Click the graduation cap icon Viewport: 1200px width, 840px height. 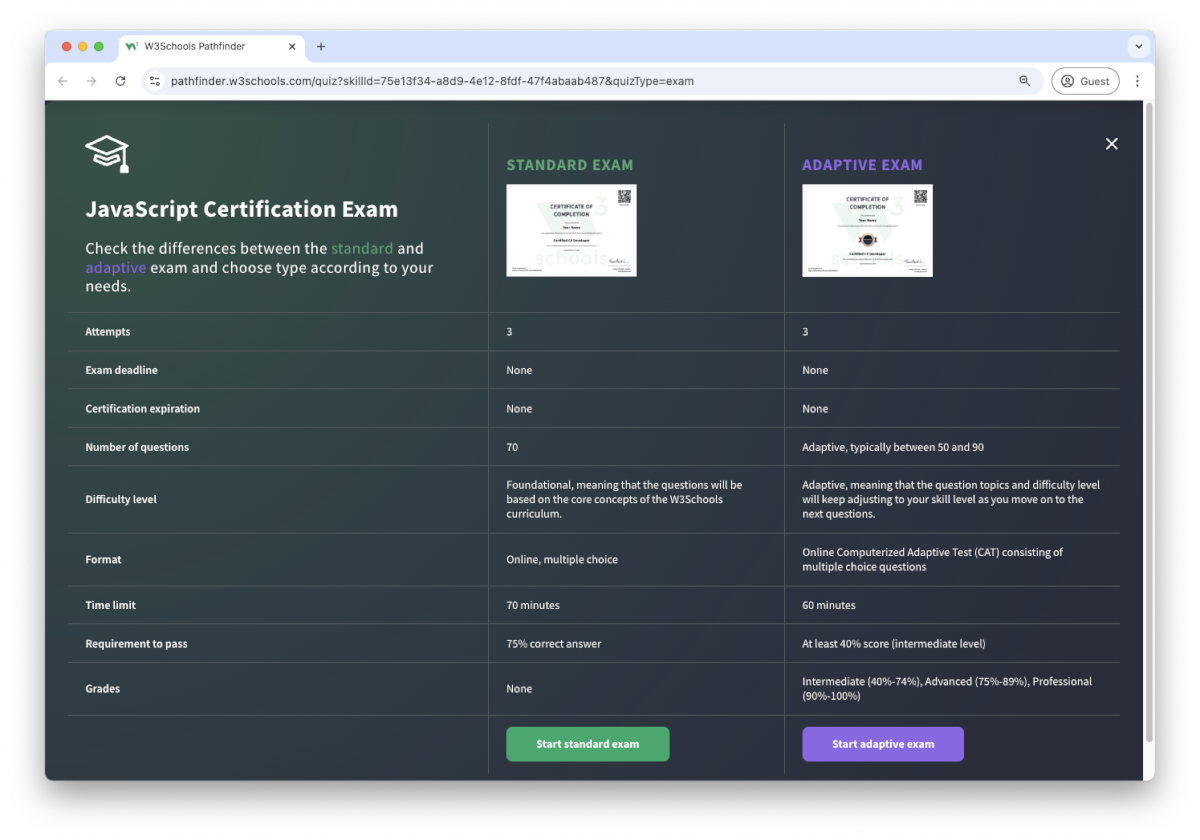[x=107, y=154]
